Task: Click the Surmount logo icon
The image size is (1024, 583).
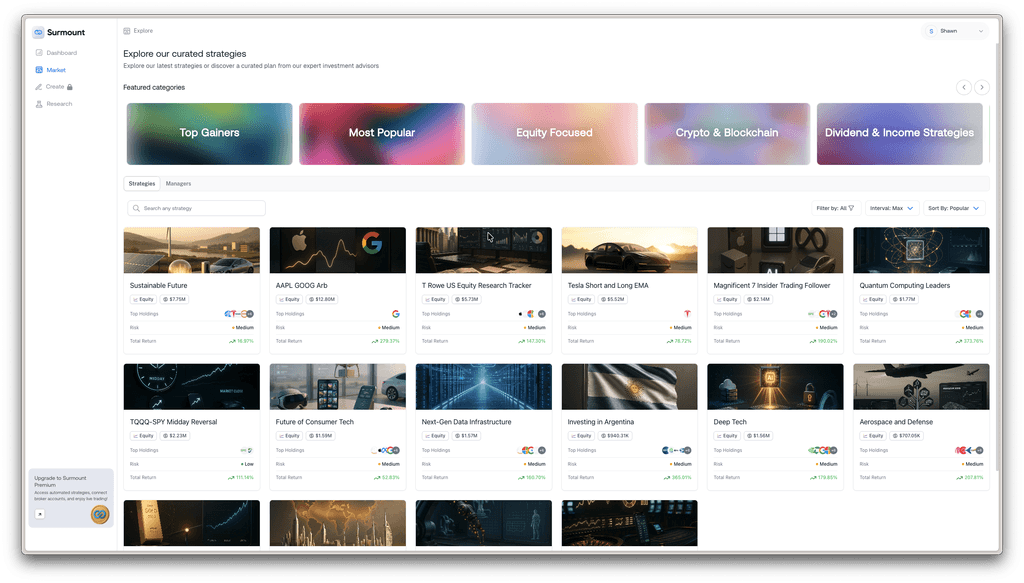Action: [39, 32]
